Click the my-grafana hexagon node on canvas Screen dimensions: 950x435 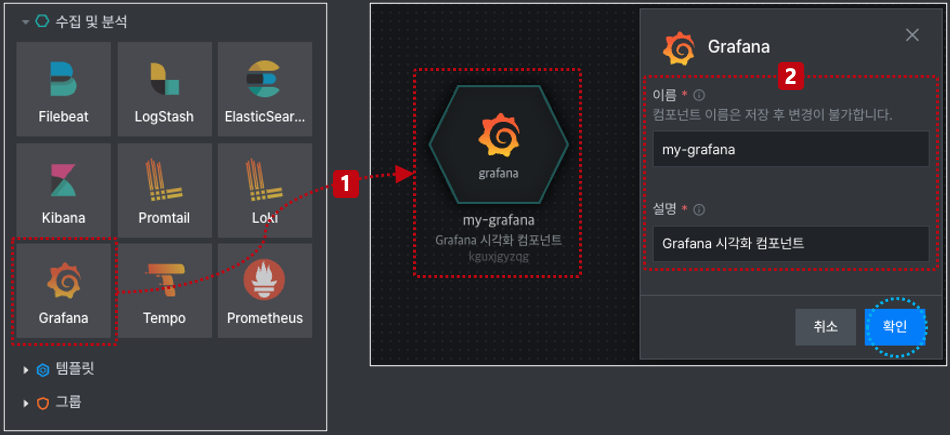[x=498, y=144]
